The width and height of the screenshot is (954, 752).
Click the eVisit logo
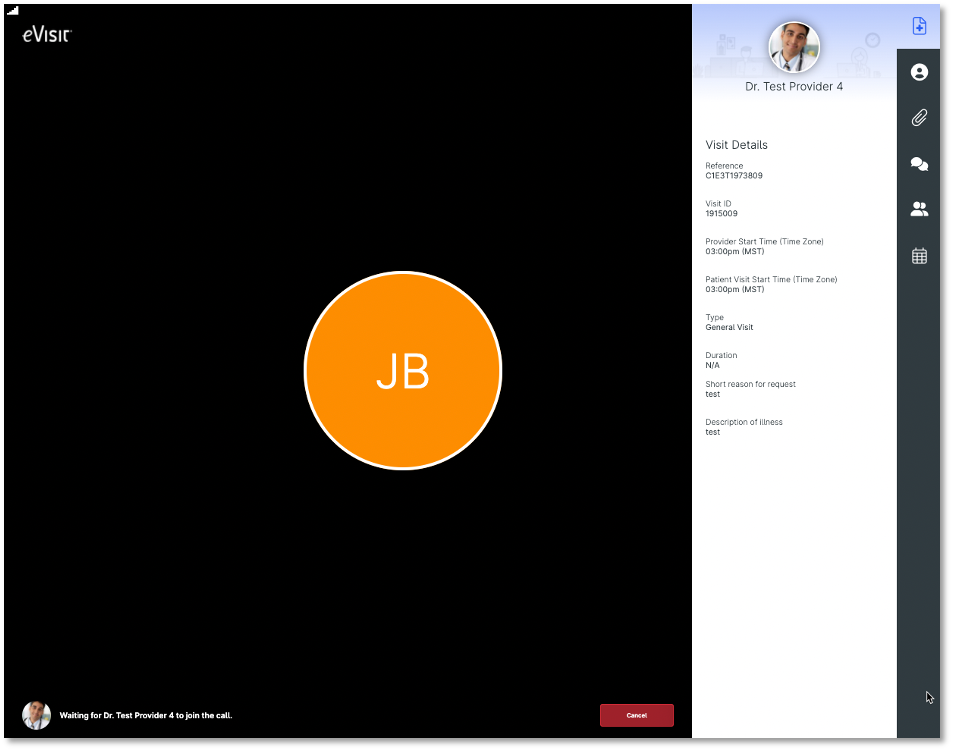(47, 35)
